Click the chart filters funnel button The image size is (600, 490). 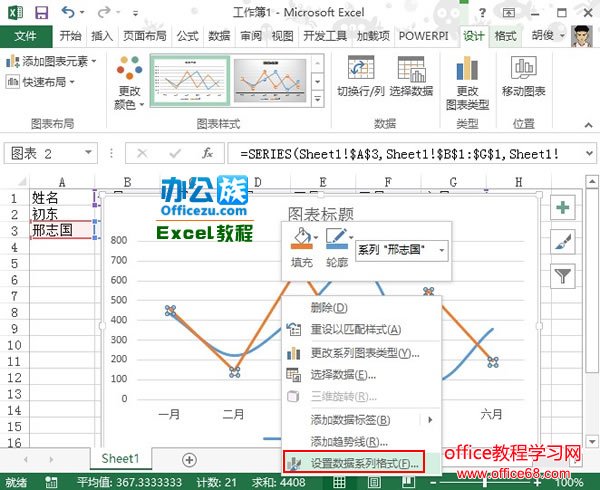click(562, 275)
